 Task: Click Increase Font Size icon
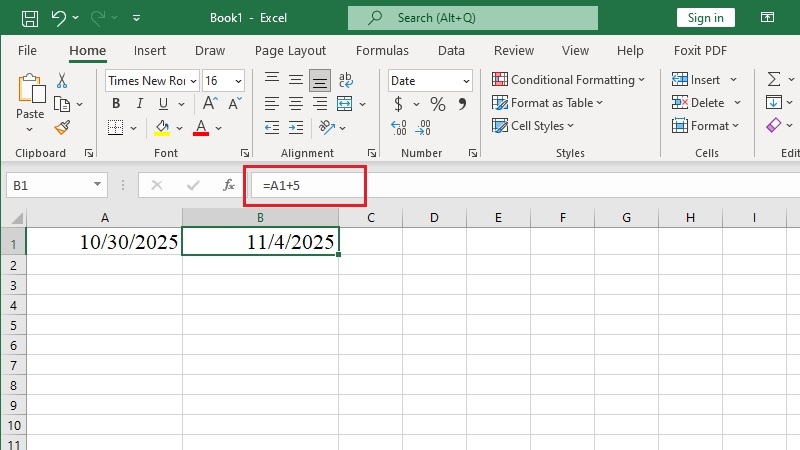(x=210, y=104)
